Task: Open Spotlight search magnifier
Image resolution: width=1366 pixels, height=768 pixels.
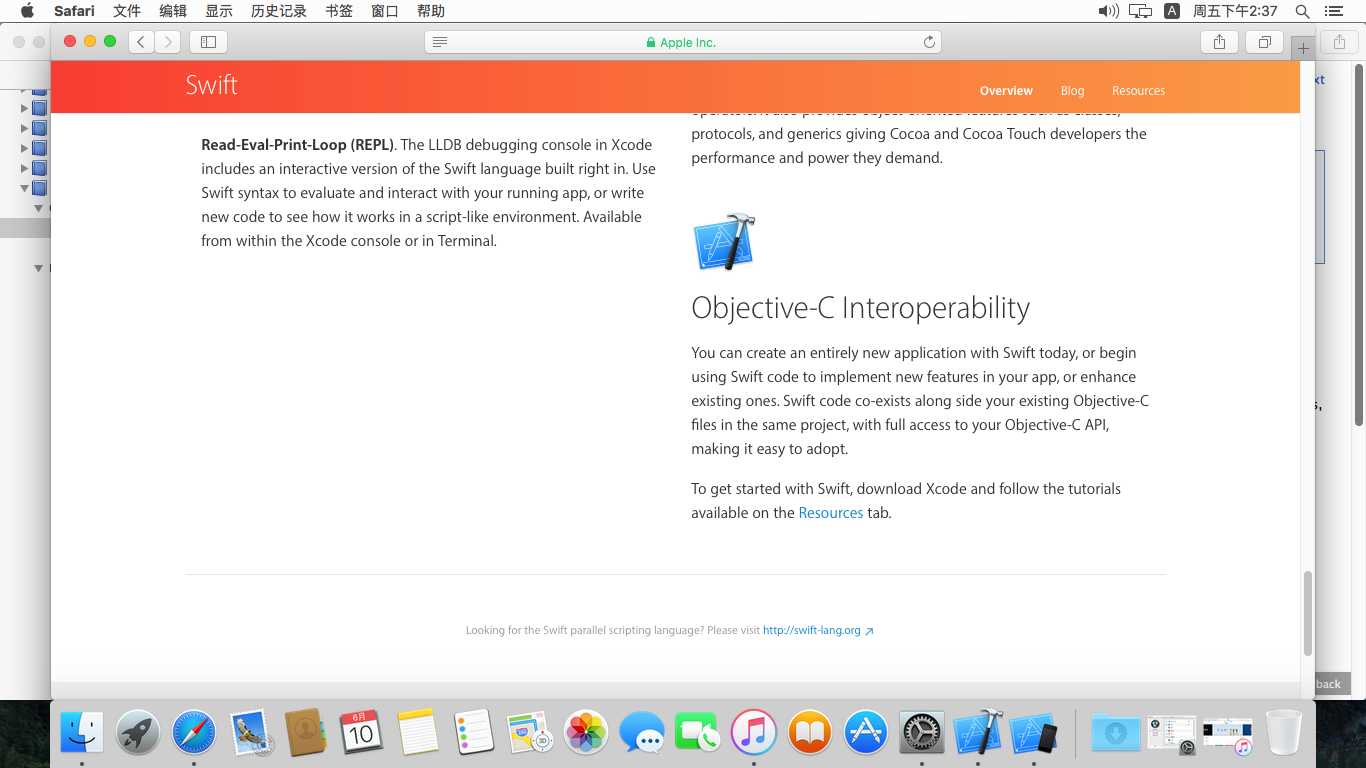Action: (x=1302, y=11)
